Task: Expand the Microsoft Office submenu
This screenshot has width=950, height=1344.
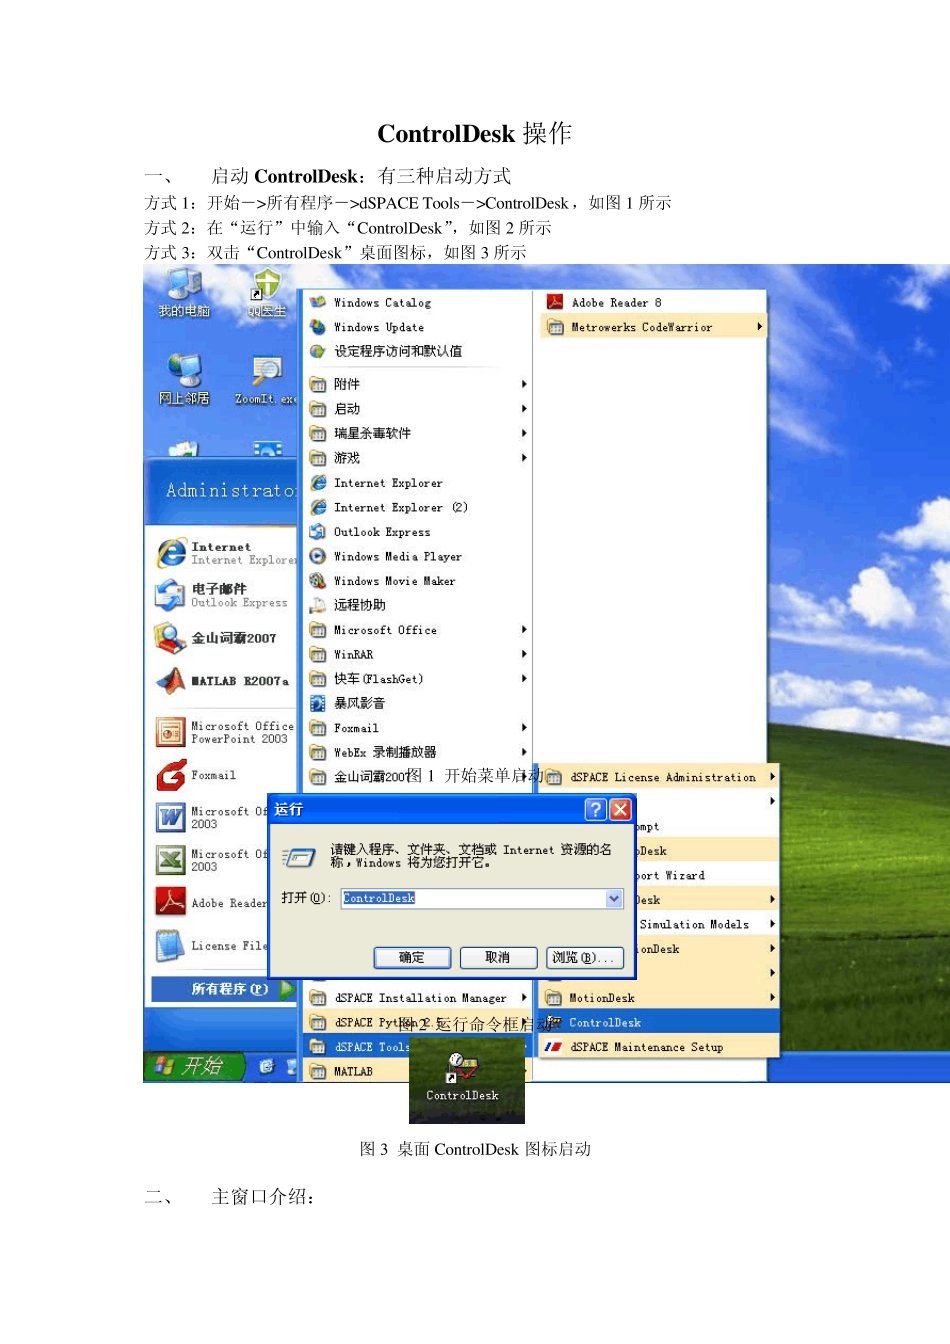Action: 418,630
